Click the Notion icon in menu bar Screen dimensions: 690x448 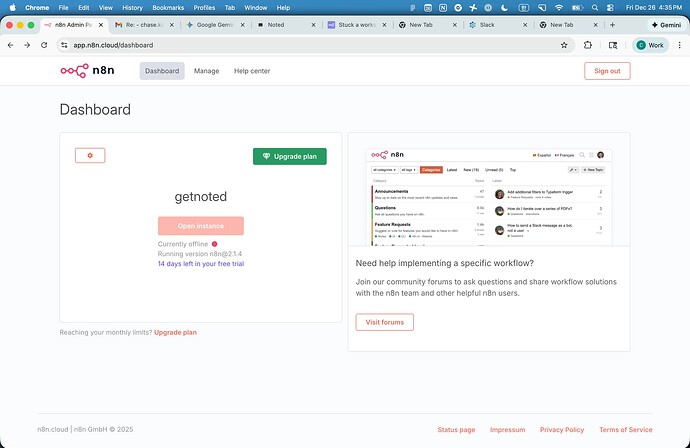[443, 7]
